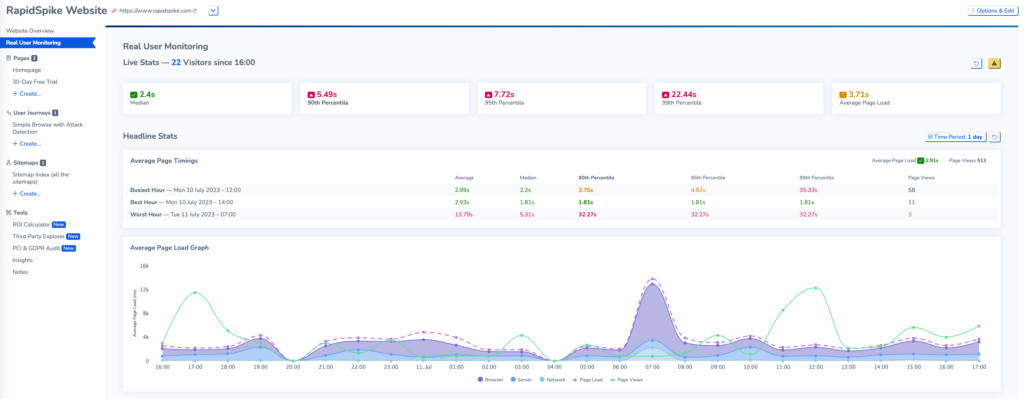Click the red alert icon beside 5.49s
Image resolution: width=1024 pixels, height=399 pixels.
(311, 95)
